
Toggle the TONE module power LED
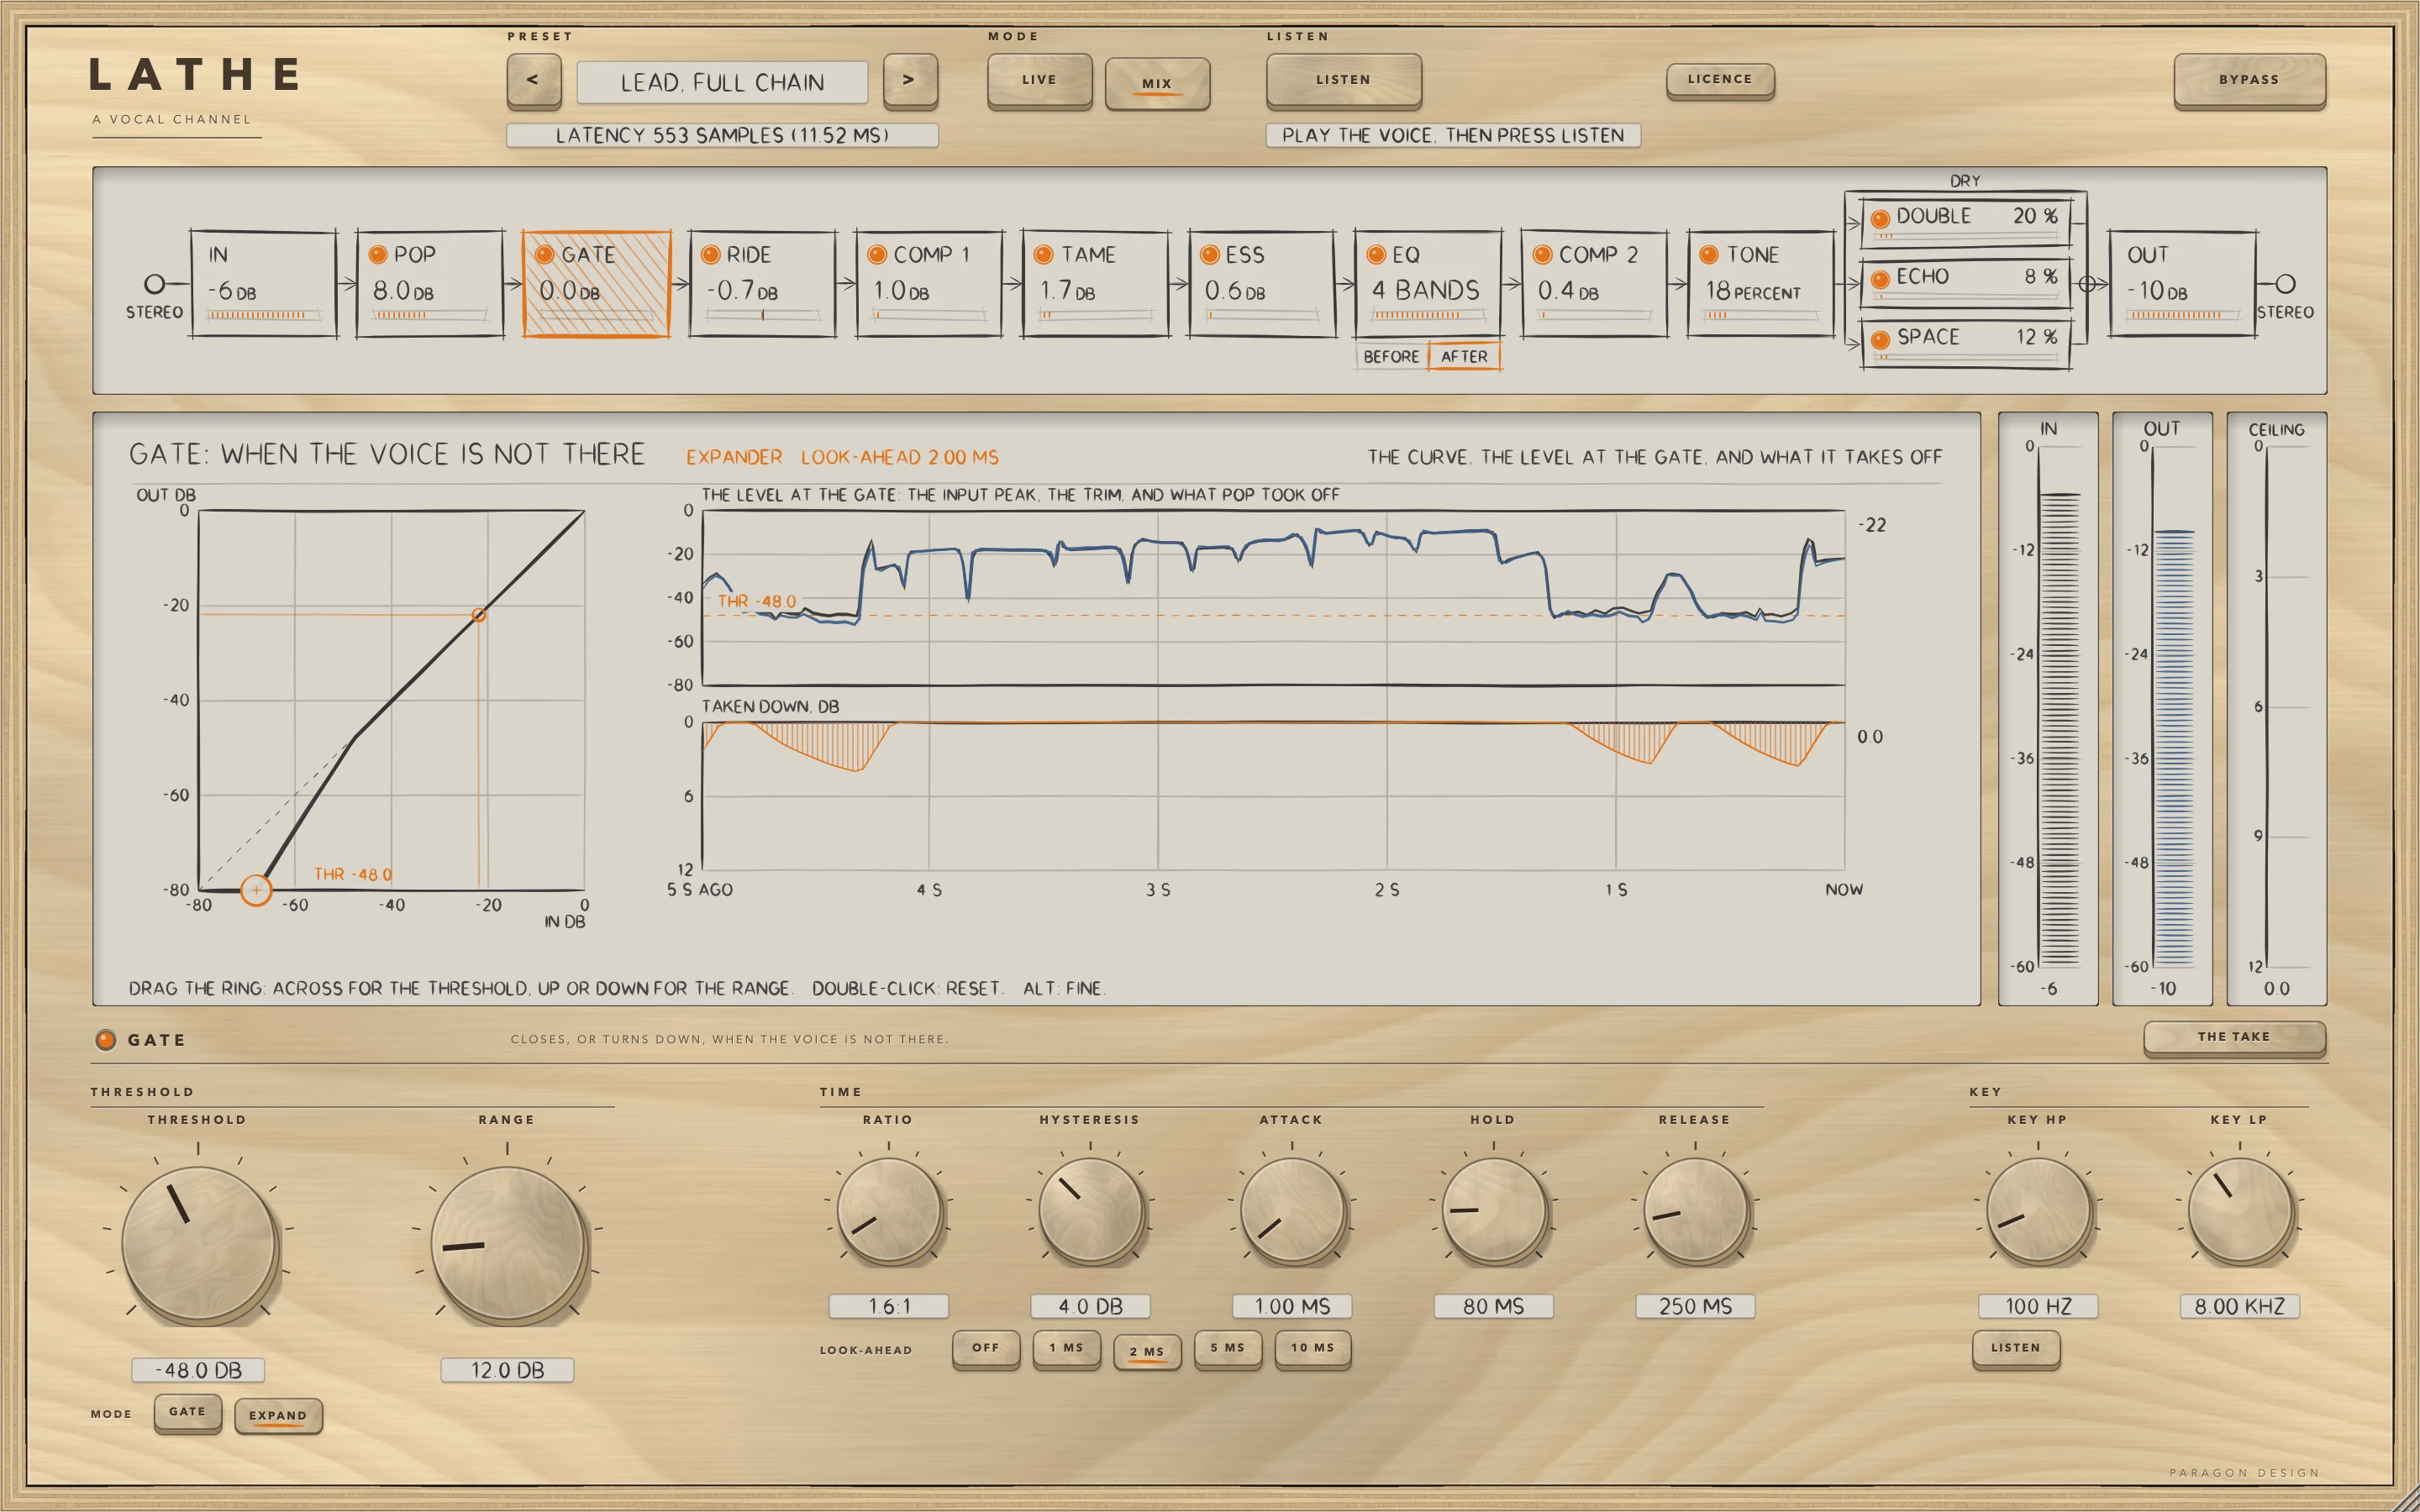tap(1709, 255)
